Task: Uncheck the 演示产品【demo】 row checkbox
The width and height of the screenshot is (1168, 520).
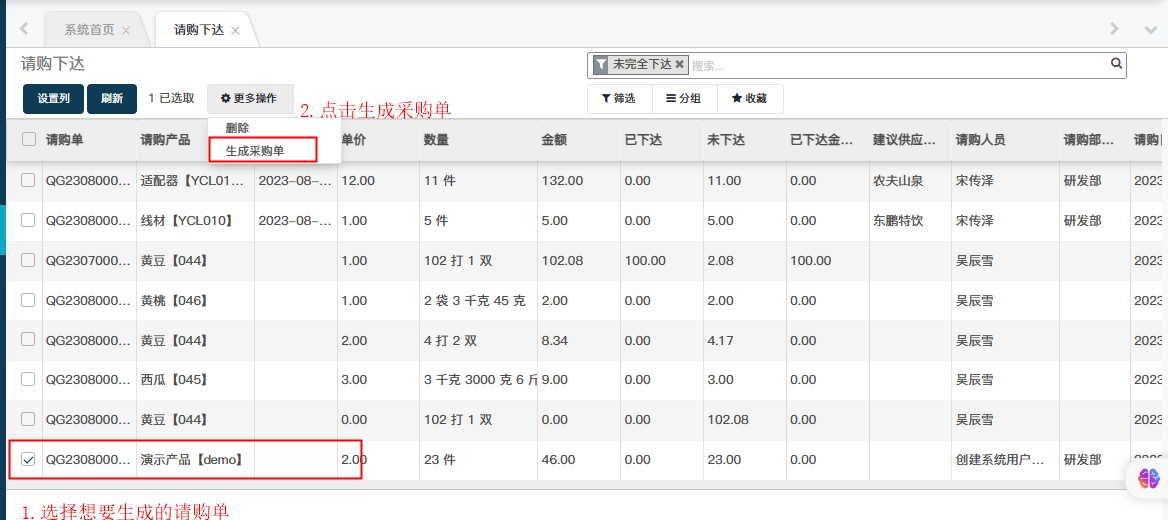Action: point(29,459)
